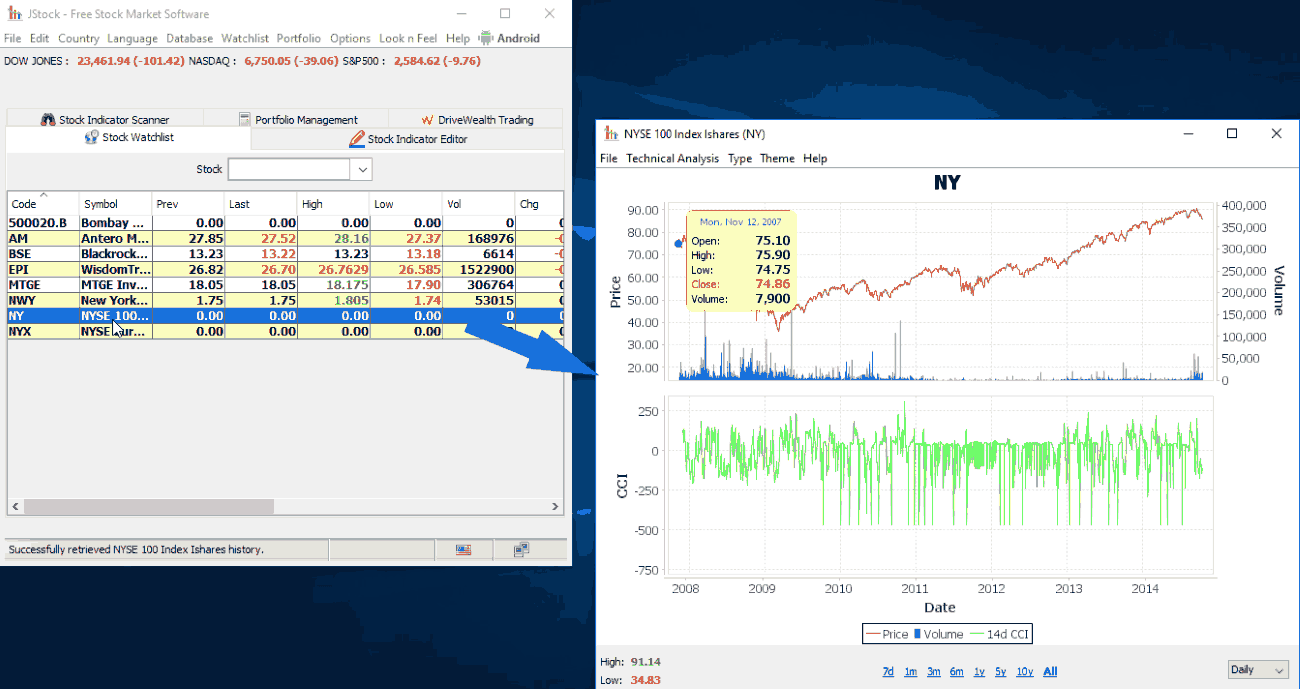
Task: Open the chart window File menu
Action: pos(609,158)
